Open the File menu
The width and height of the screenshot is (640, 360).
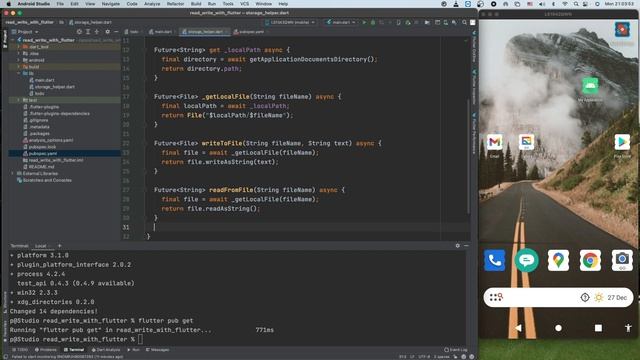[x=60, y=4]
